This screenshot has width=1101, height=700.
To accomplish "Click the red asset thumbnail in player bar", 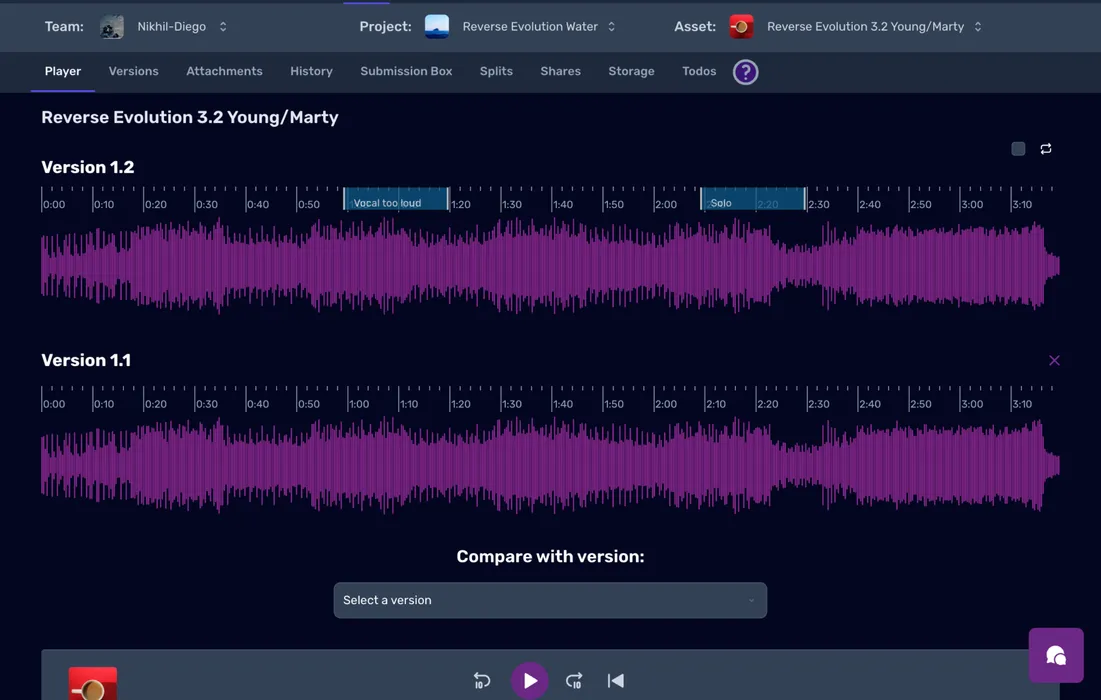I will pyautogui.click(x=93, y=684).
